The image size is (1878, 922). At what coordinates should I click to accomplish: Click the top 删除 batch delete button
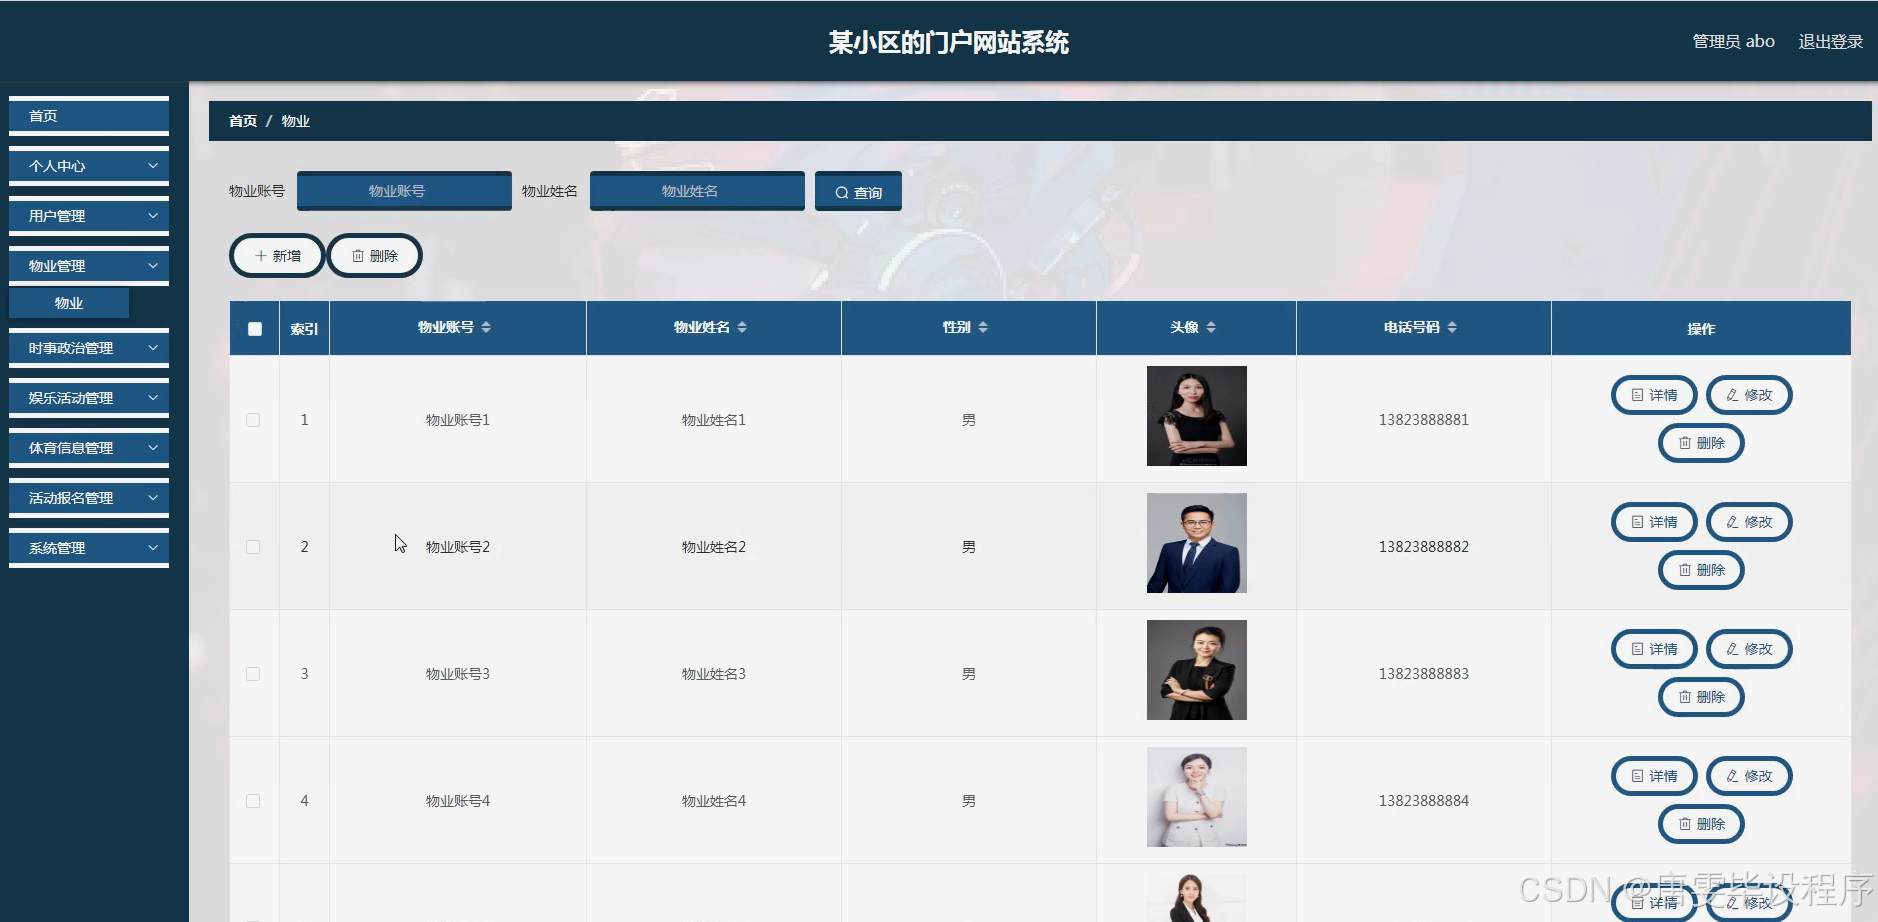(x=375, y=255)
